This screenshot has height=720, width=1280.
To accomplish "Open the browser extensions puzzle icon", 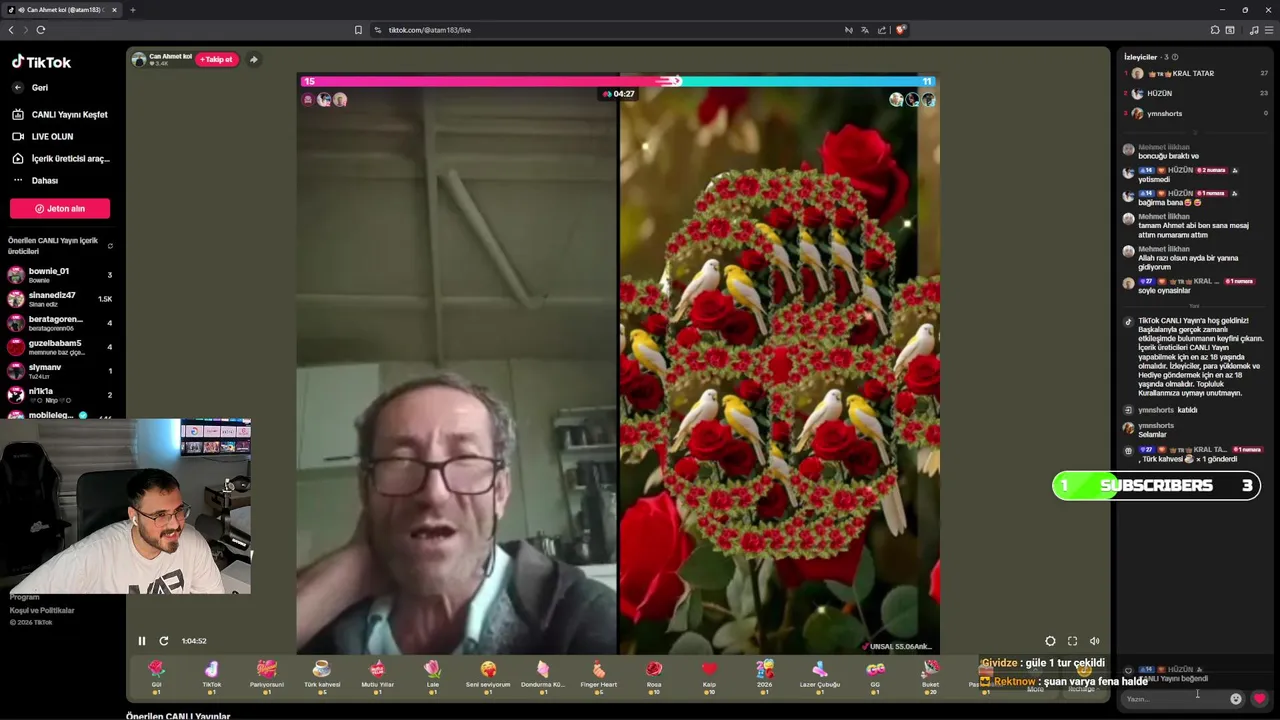I will pos(1215,30).
